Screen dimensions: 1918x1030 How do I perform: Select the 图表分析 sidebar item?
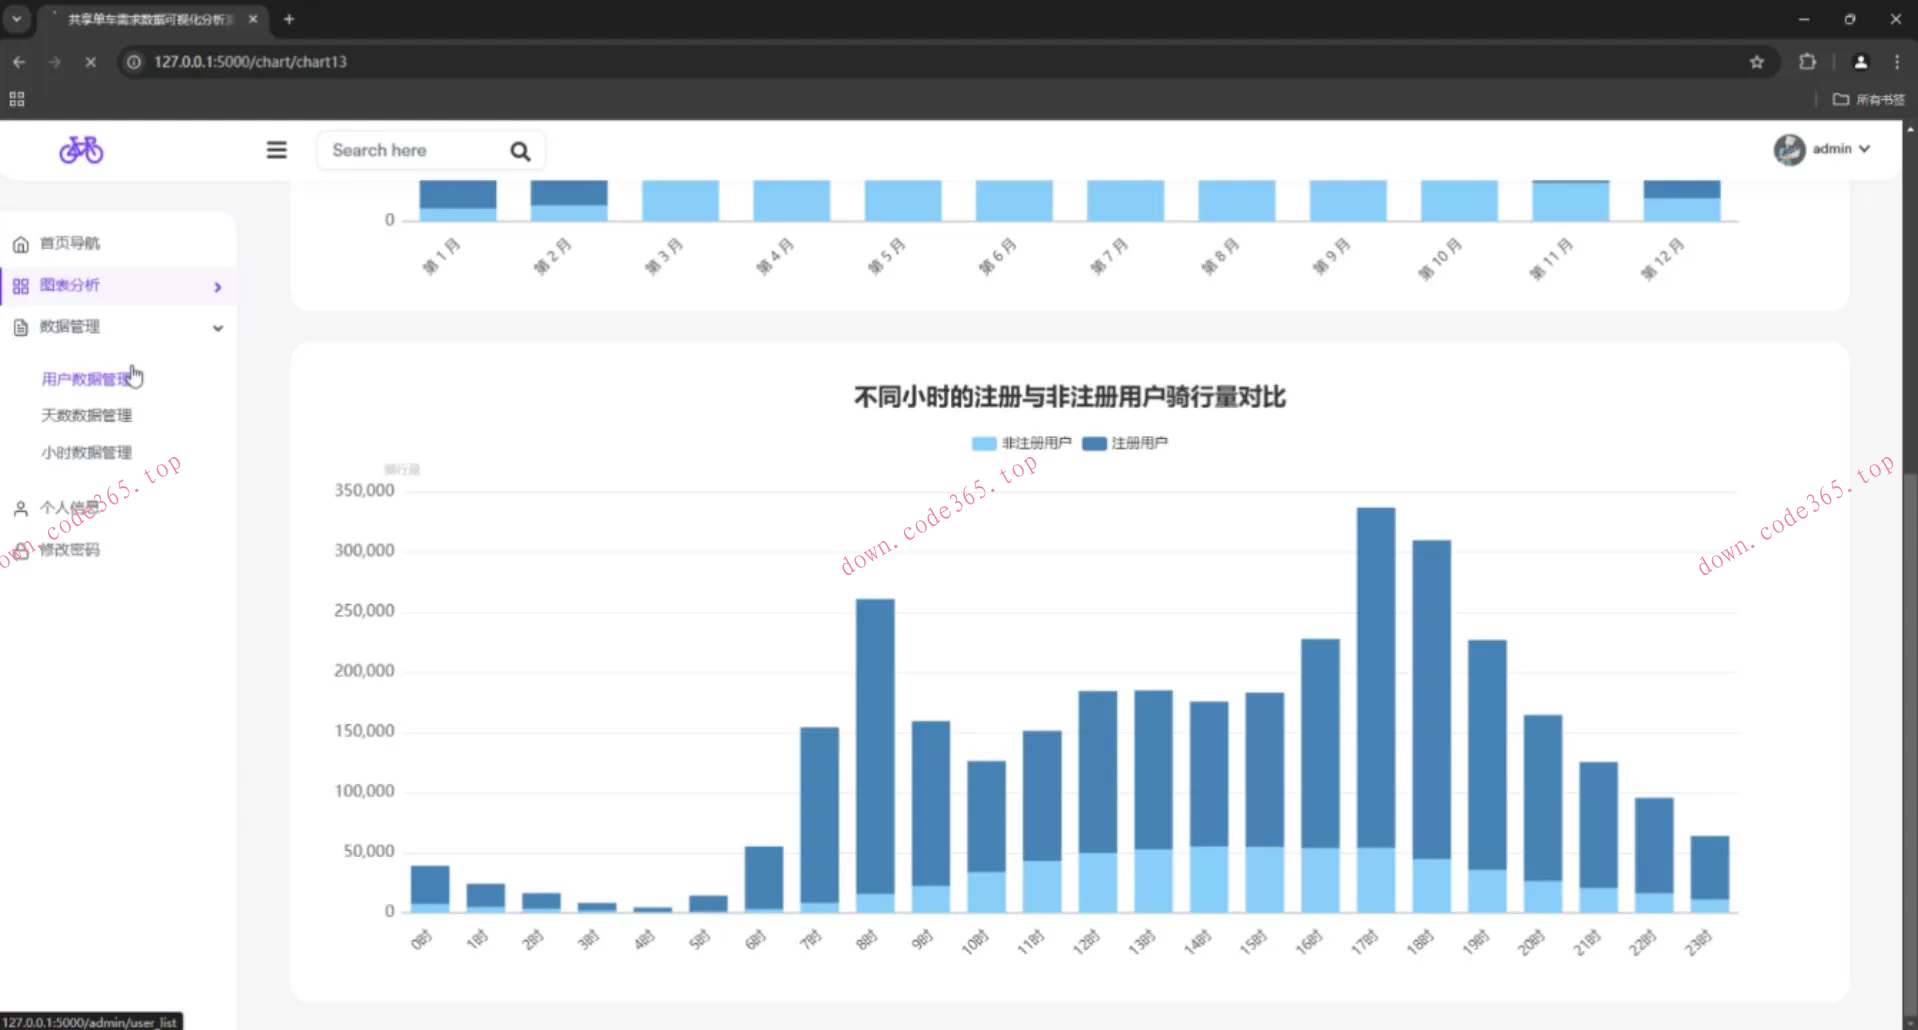(70, 285)
